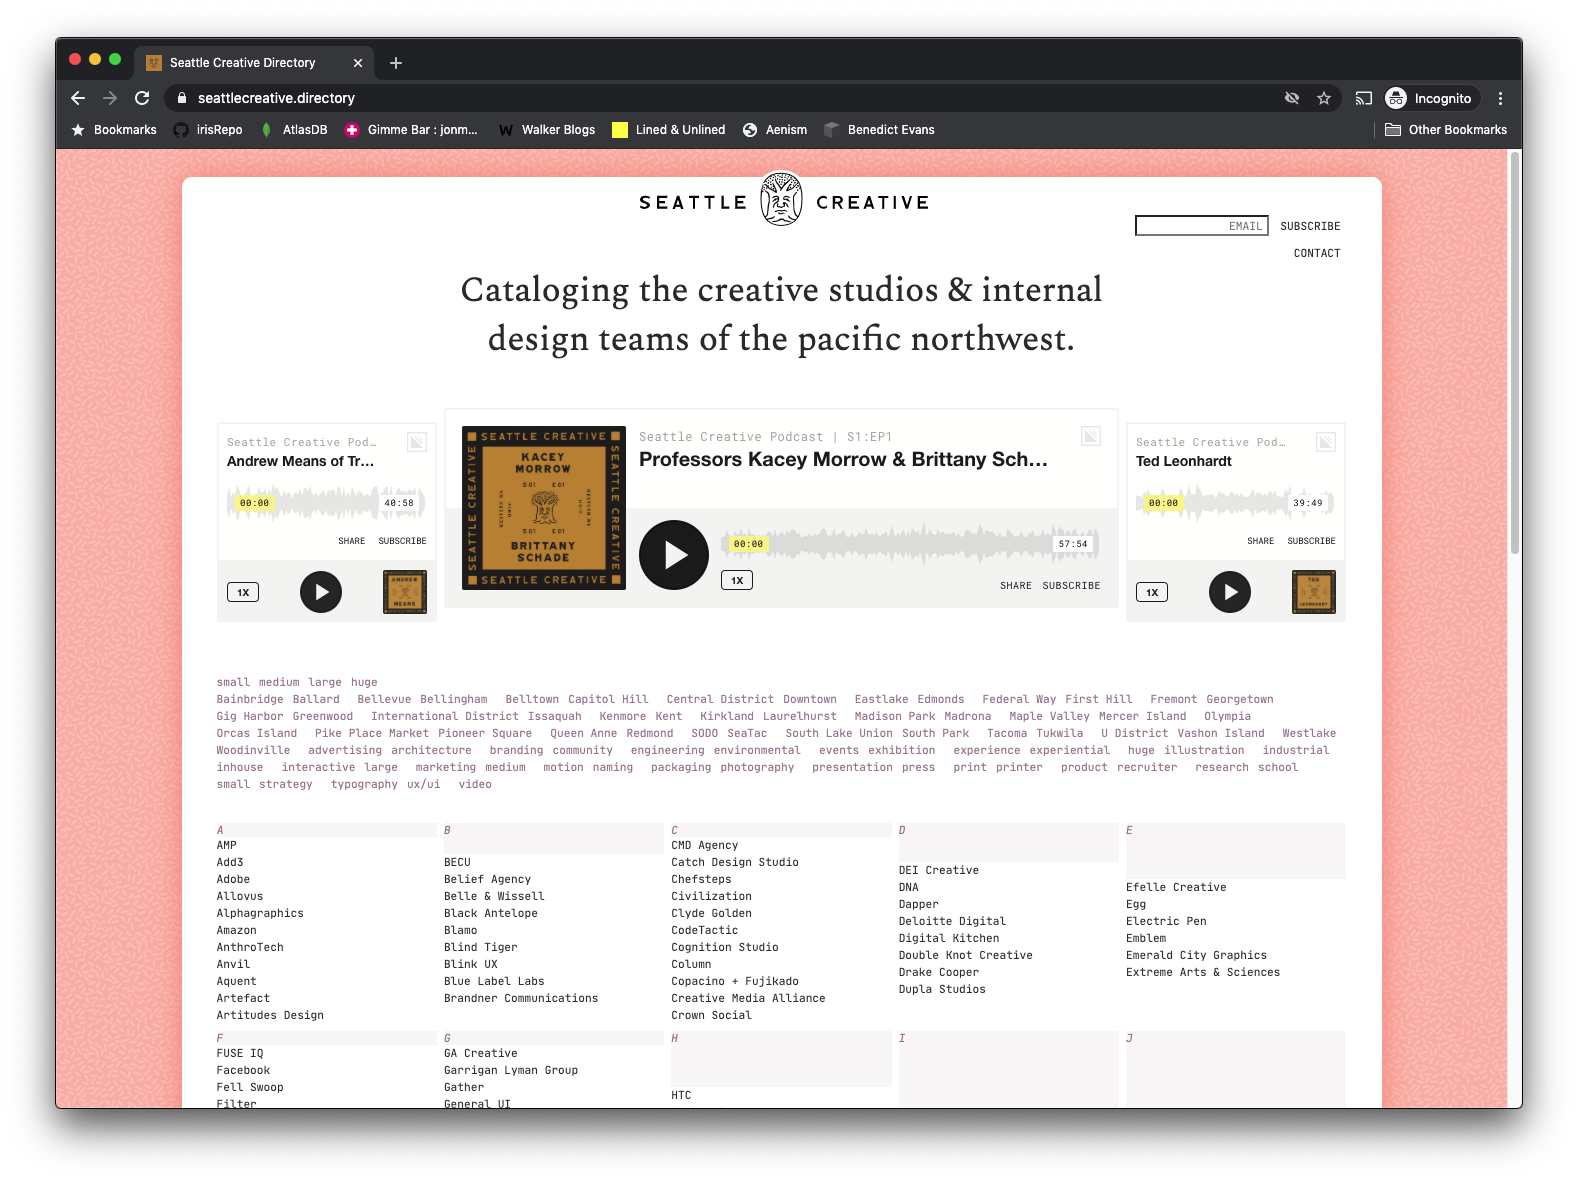Bookmark this page with the star icon
Image resolution: width=1578 pixels, height=1182 pixels.
[x=1324, y=98]
